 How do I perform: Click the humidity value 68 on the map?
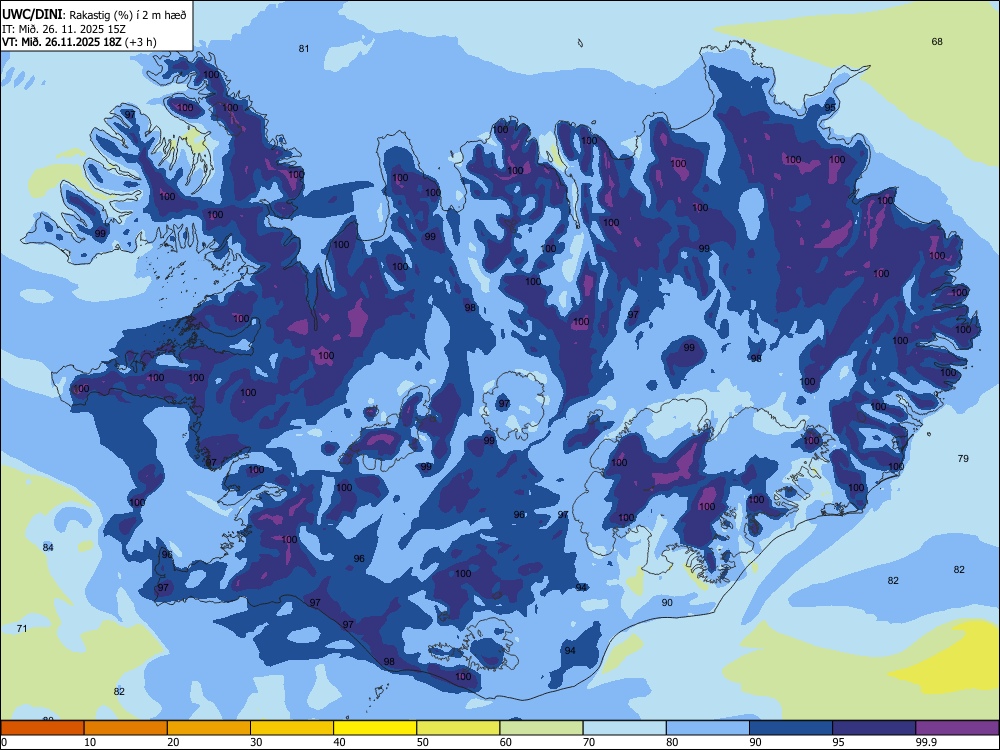point(937,41)
